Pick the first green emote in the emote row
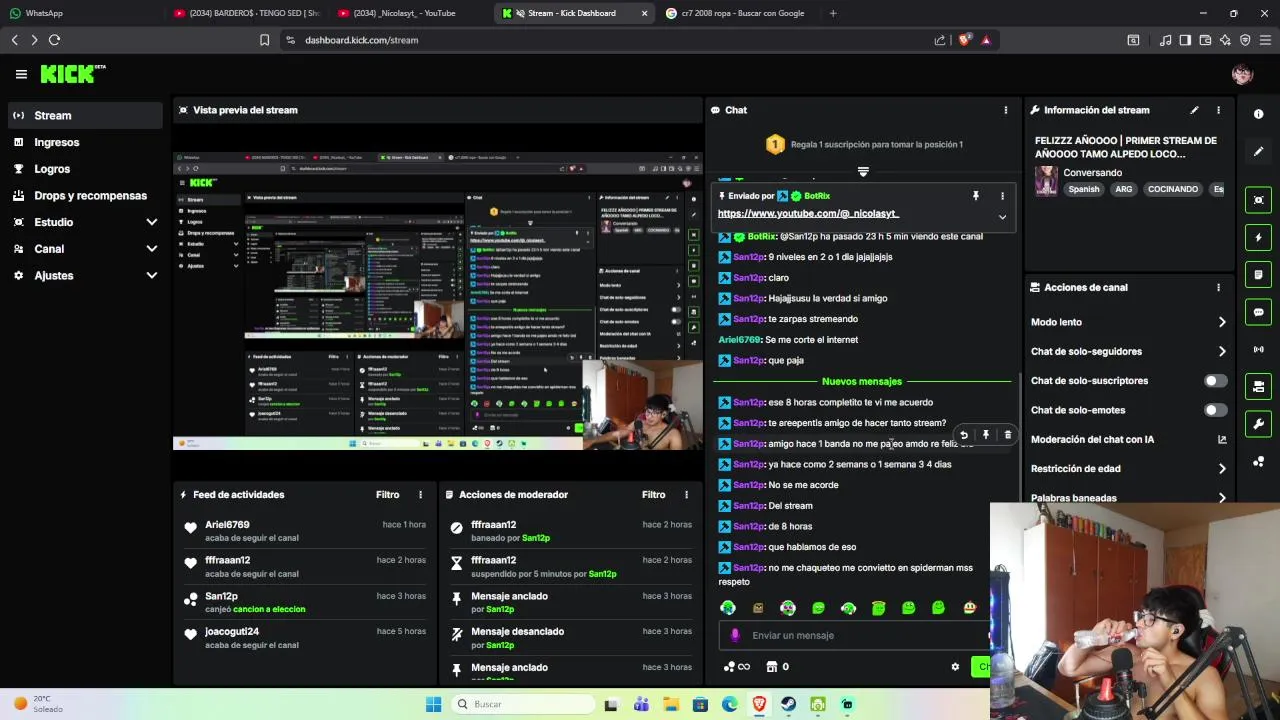1280x720 pixels. coord(728,608)
